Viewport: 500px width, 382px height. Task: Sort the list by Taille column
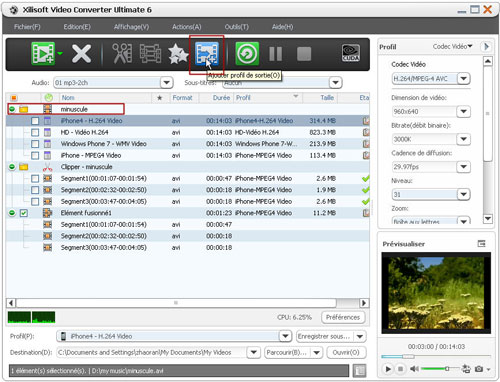tap(327, 98)
